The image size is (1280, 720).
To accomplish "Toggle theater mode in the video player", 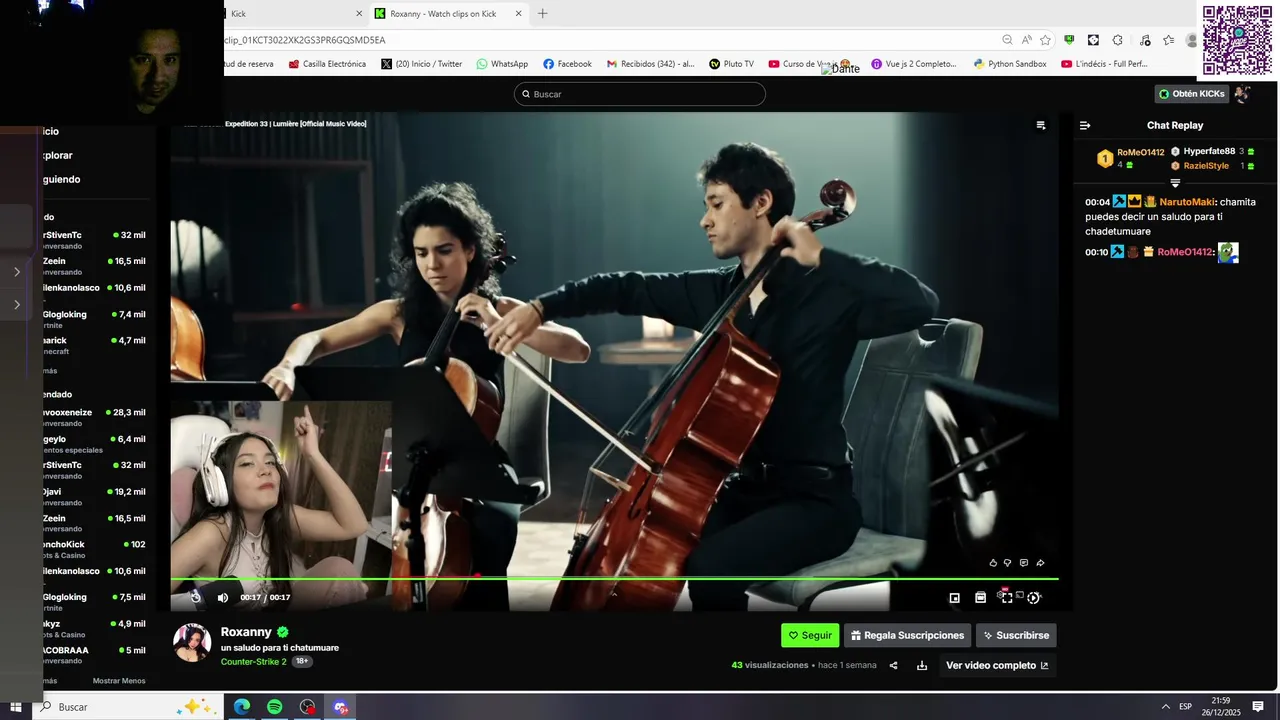I will pyautogui.click(x=981, y=597).
